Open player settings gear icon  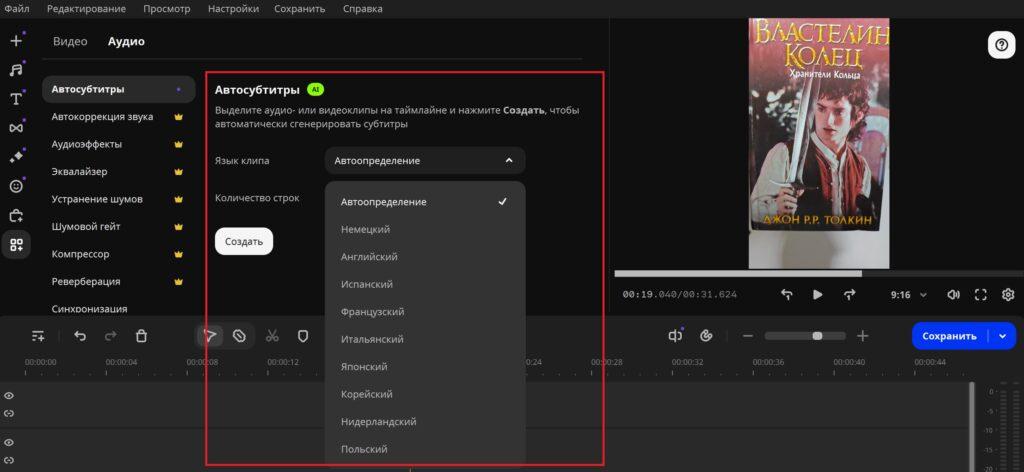click(1008, 294)
